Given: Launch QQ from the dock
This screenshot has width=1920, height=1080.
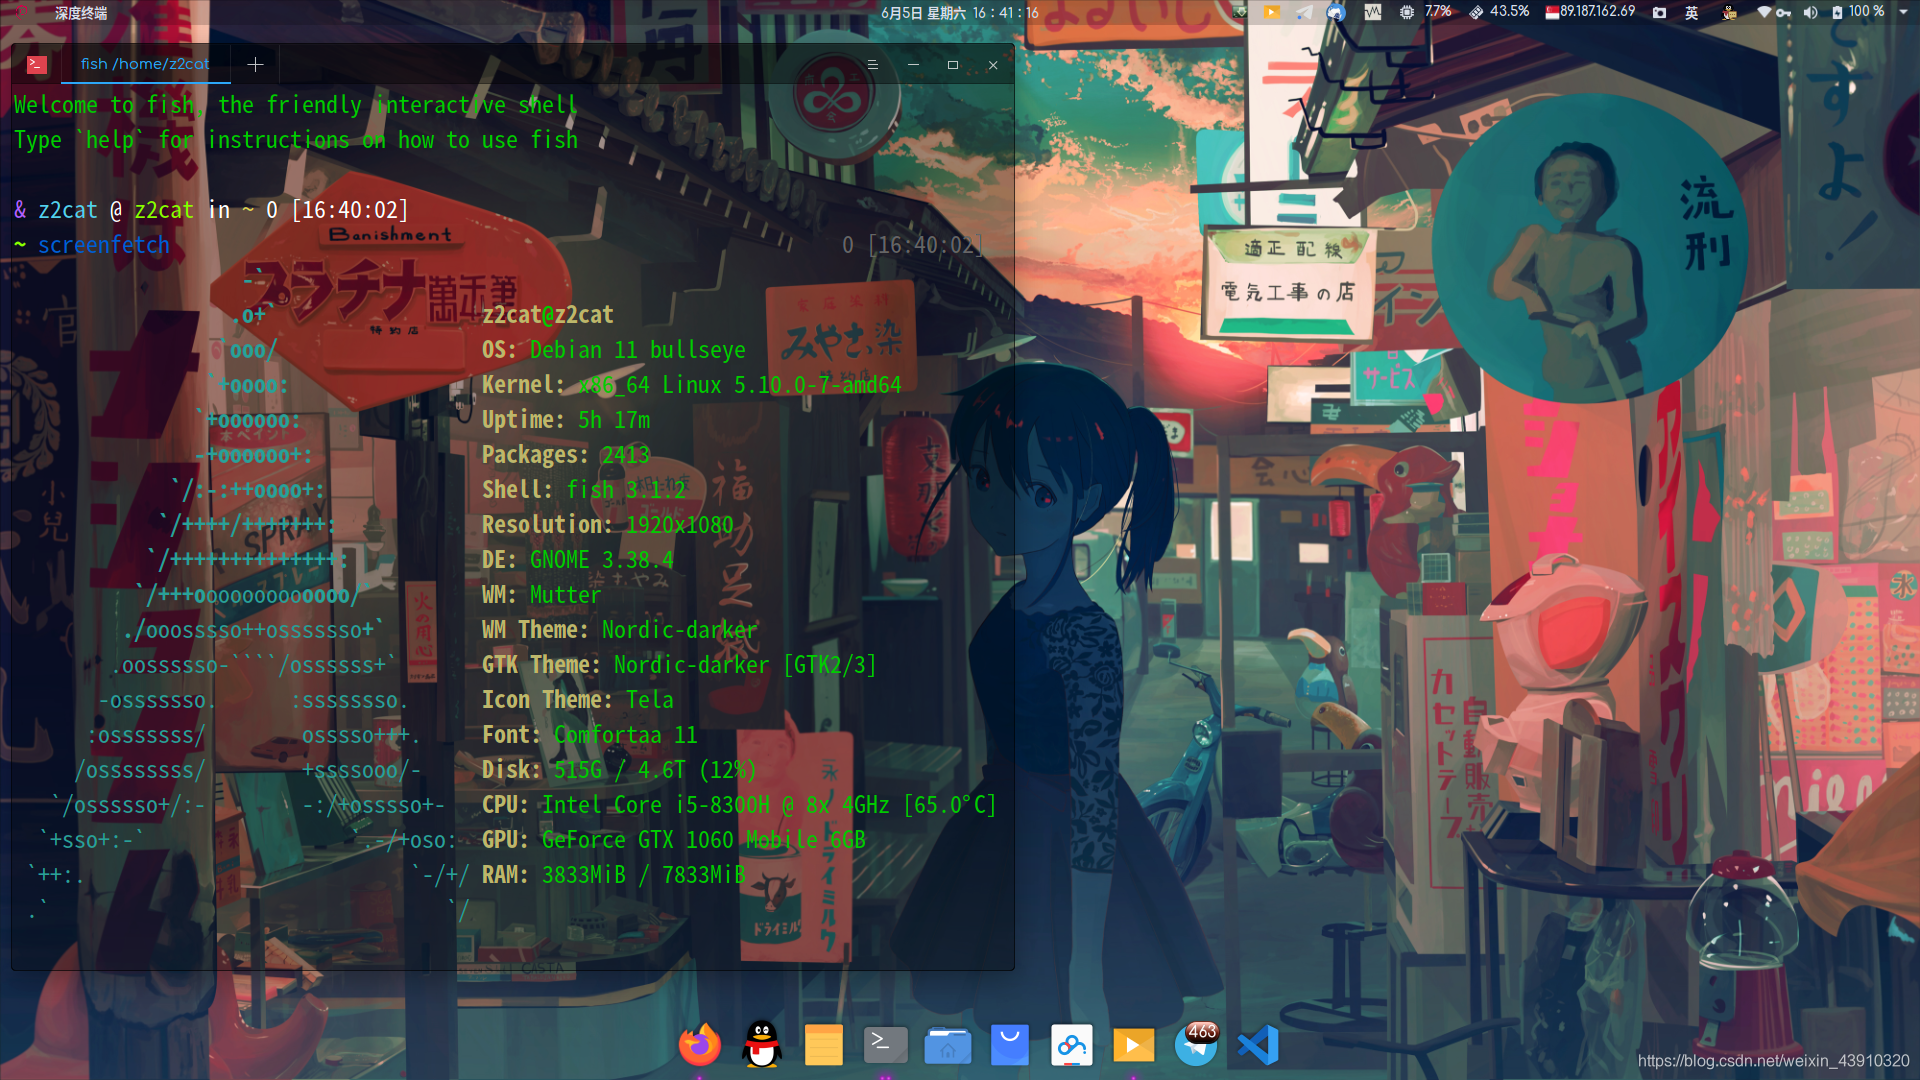Looking at the screenshot, I should 760,1044.
